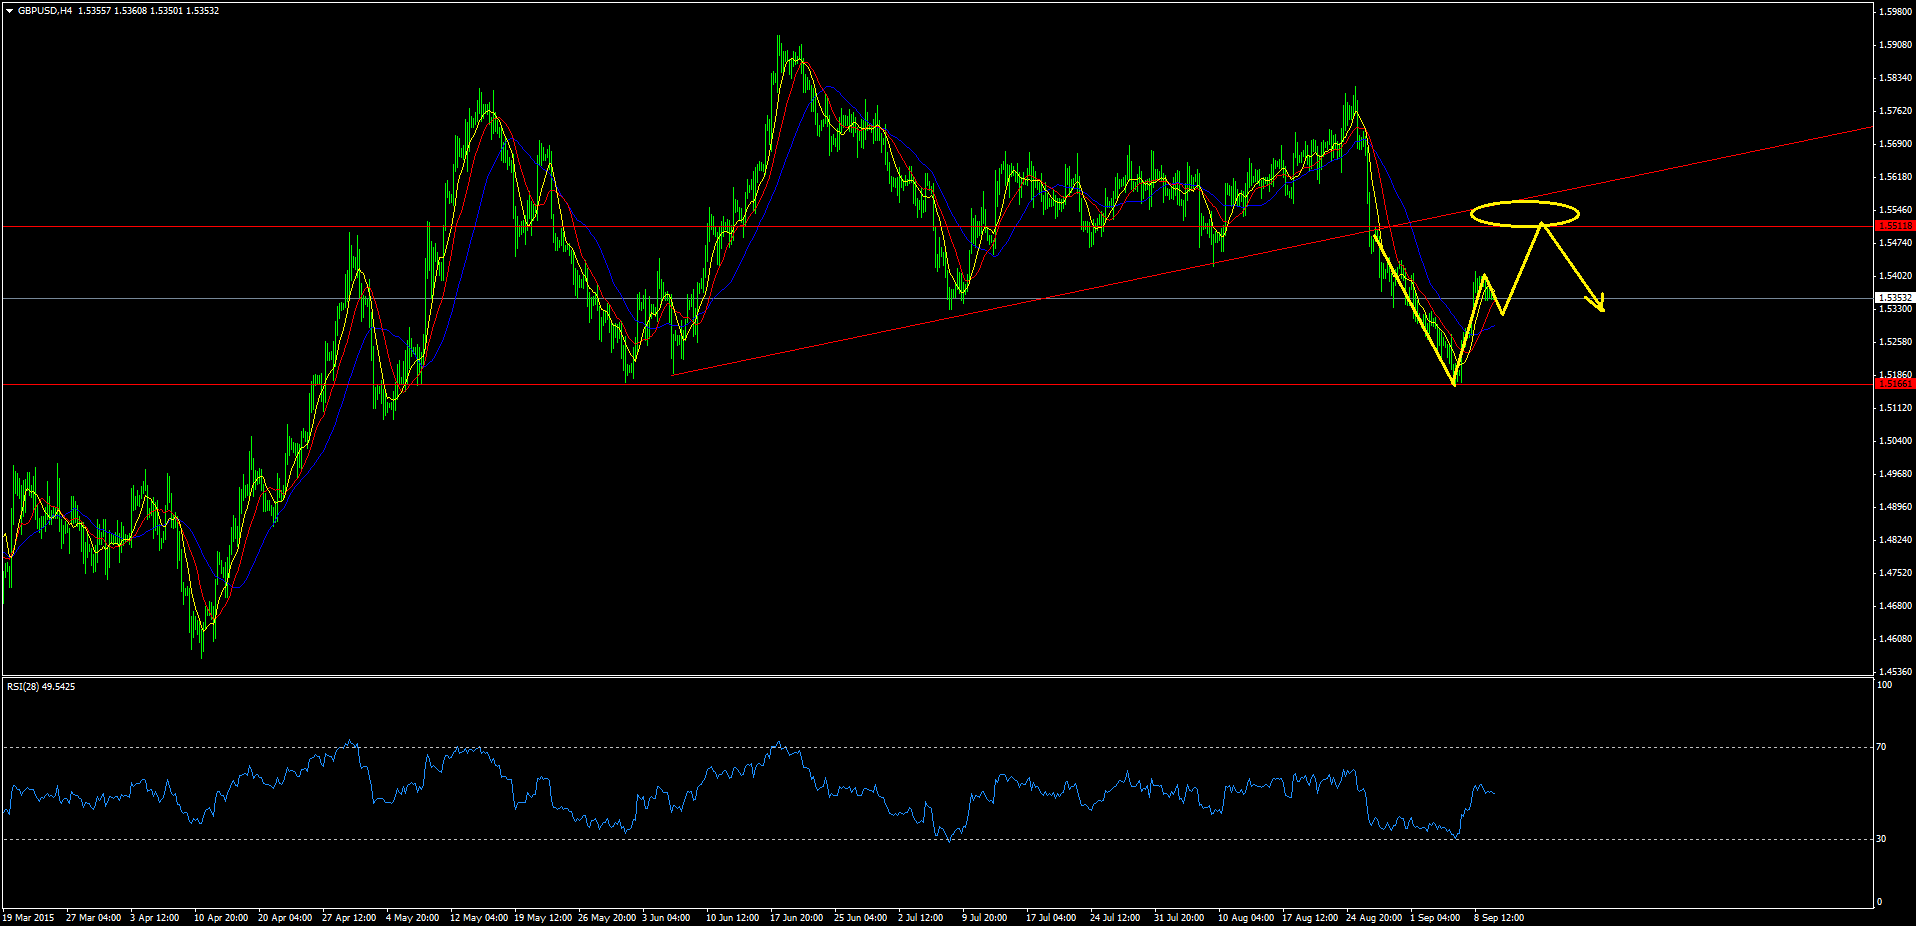The width and height of the screenshot is (1916, 926).
Task: Click the 1 Sep 04:00 time label
Action: pos(1435,918)
